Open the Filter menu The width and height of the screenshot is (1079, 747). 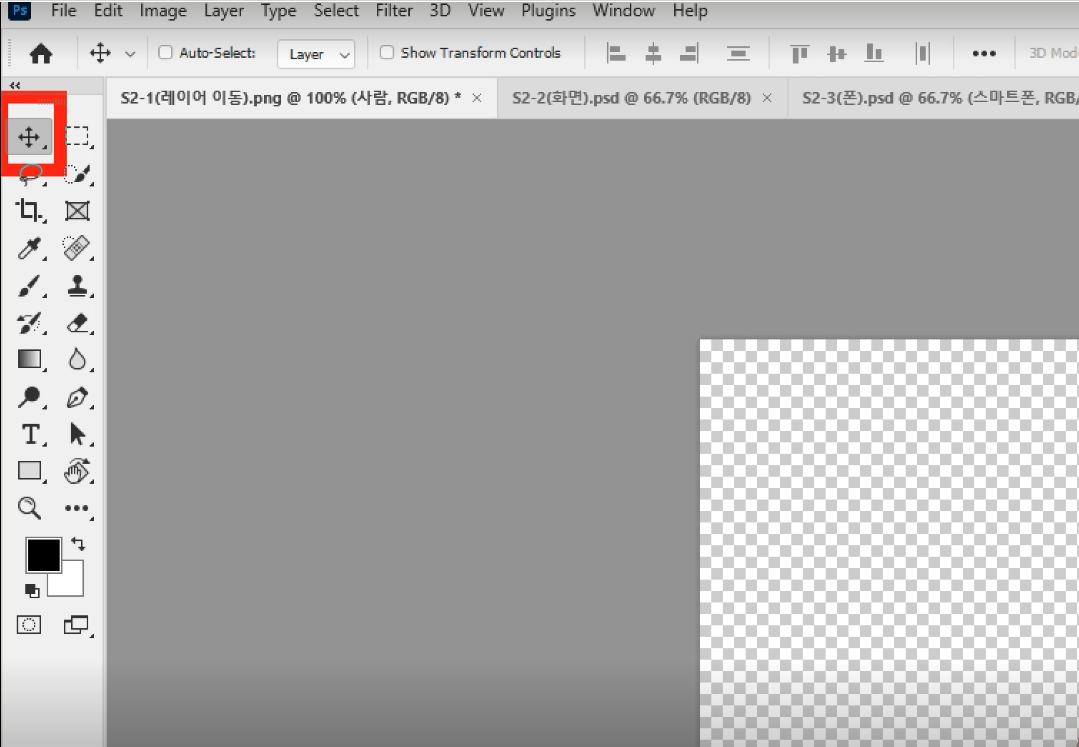point(394,11)
